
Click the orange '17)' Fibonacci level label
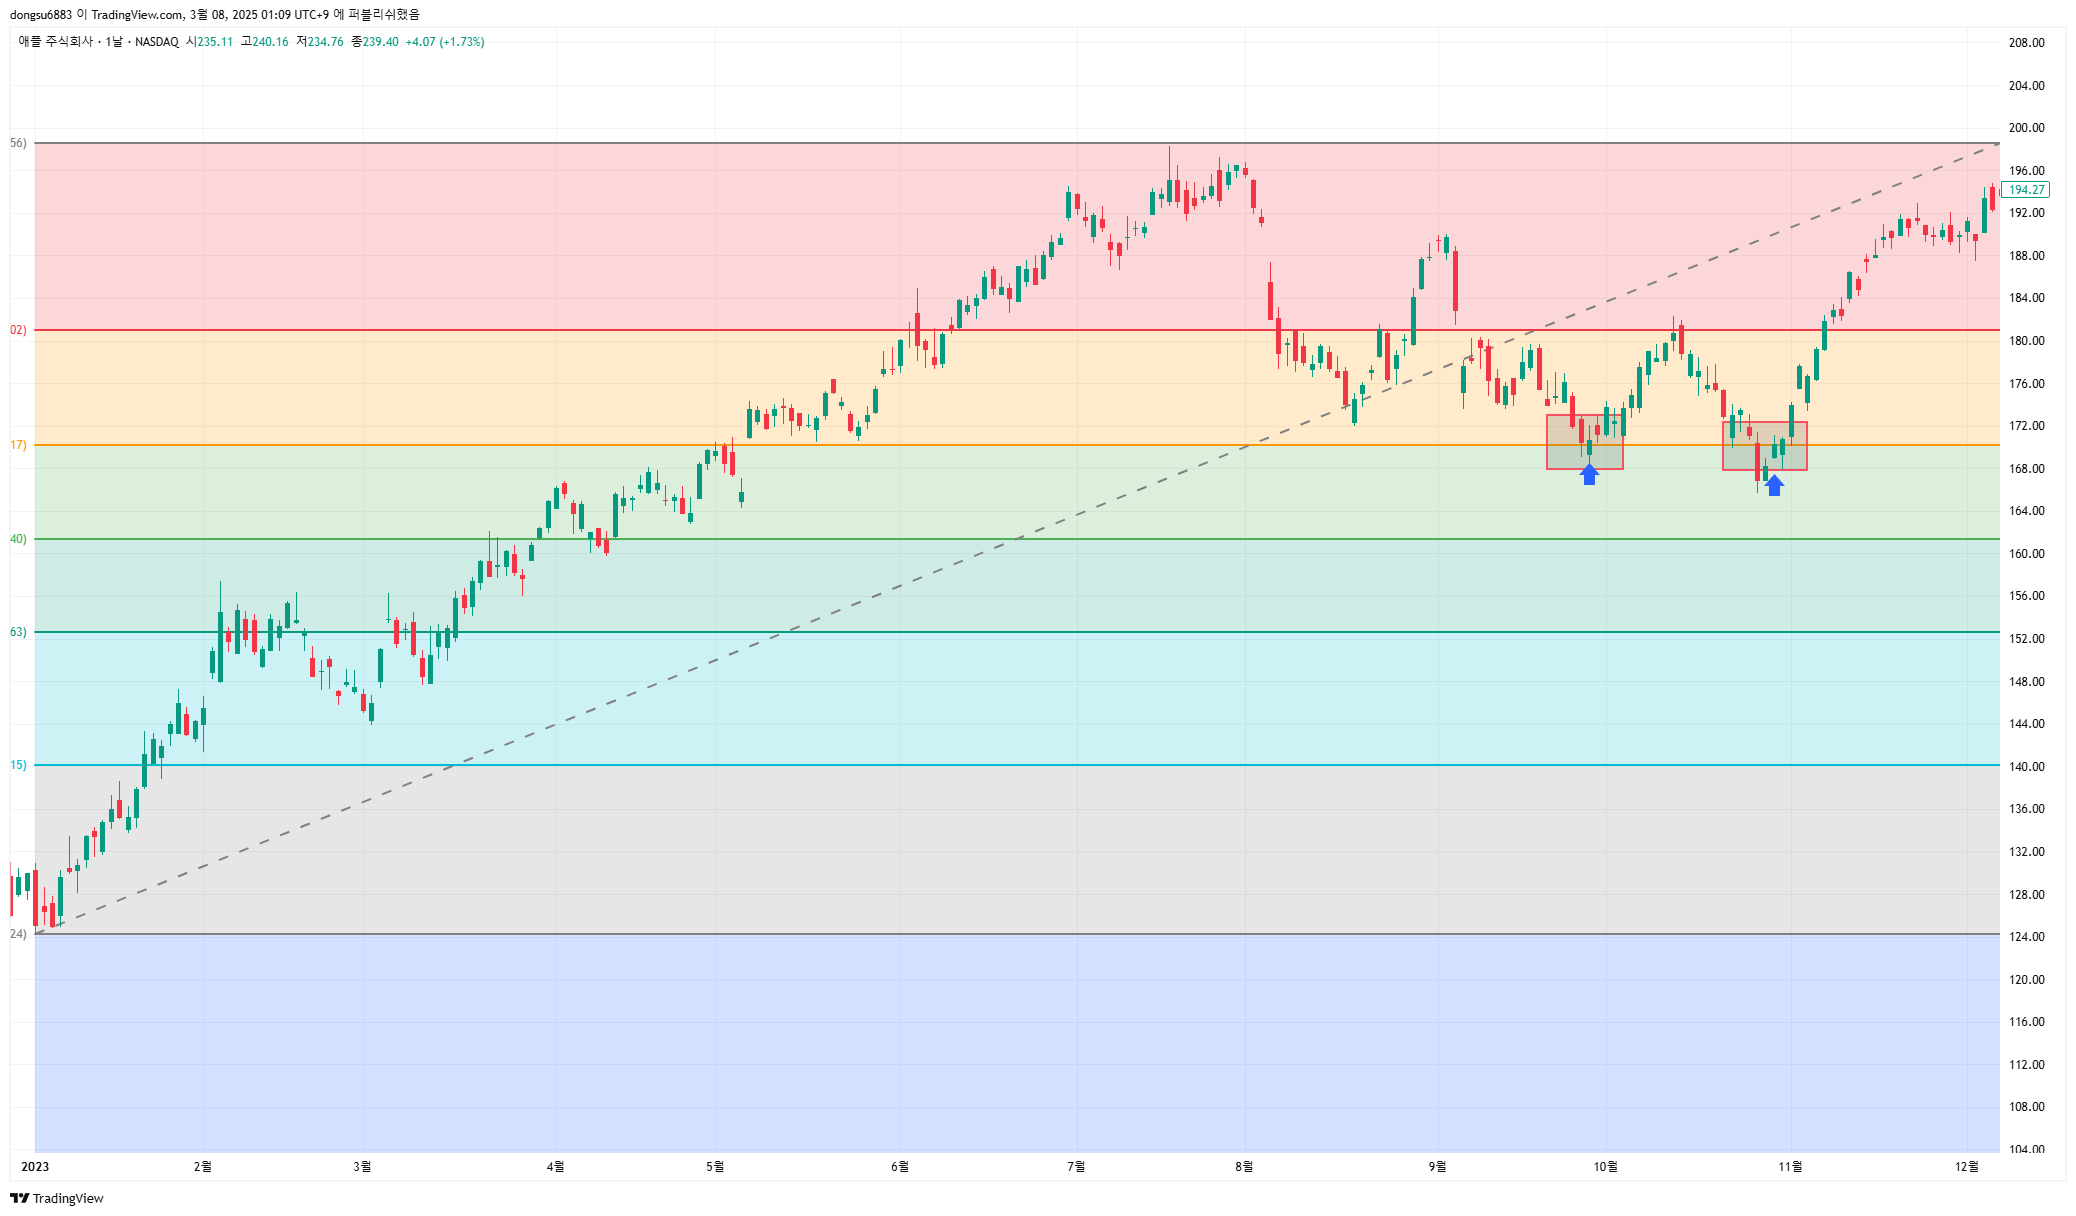pos(18,445)
